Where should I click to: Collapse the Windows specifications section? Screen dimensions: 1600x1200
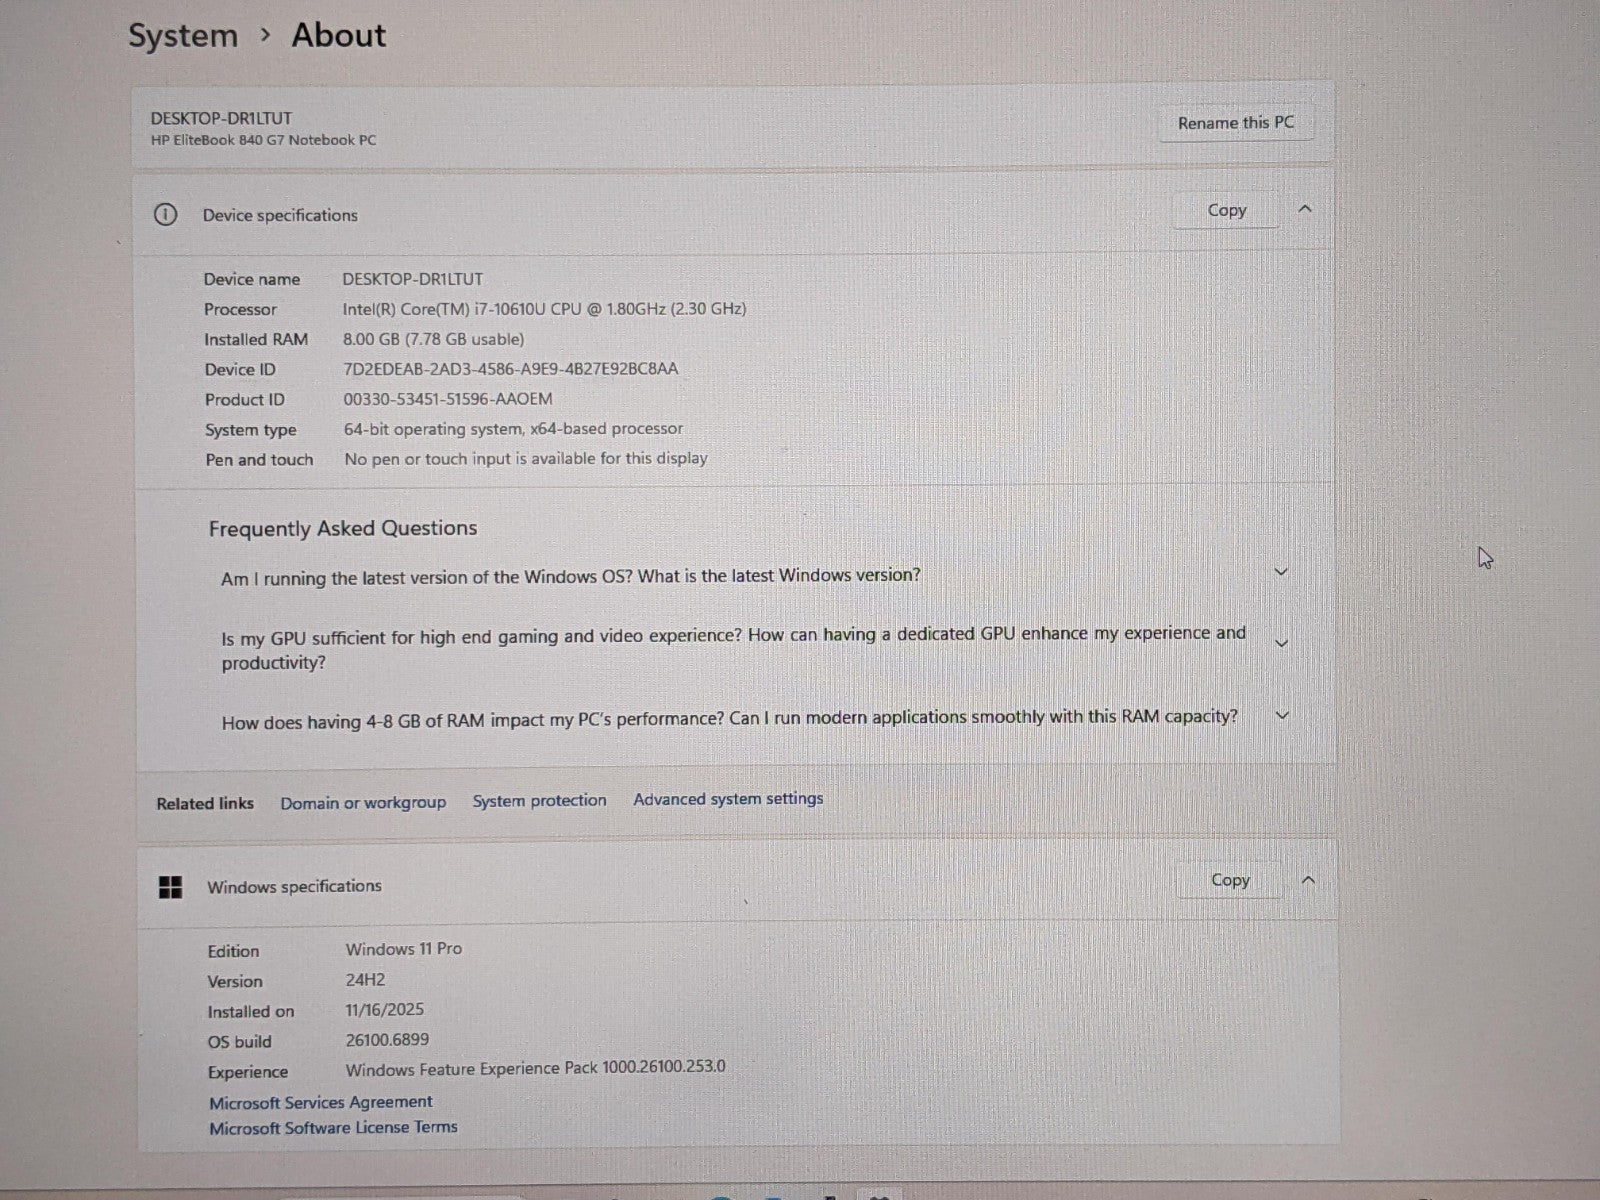(1307, 880)
